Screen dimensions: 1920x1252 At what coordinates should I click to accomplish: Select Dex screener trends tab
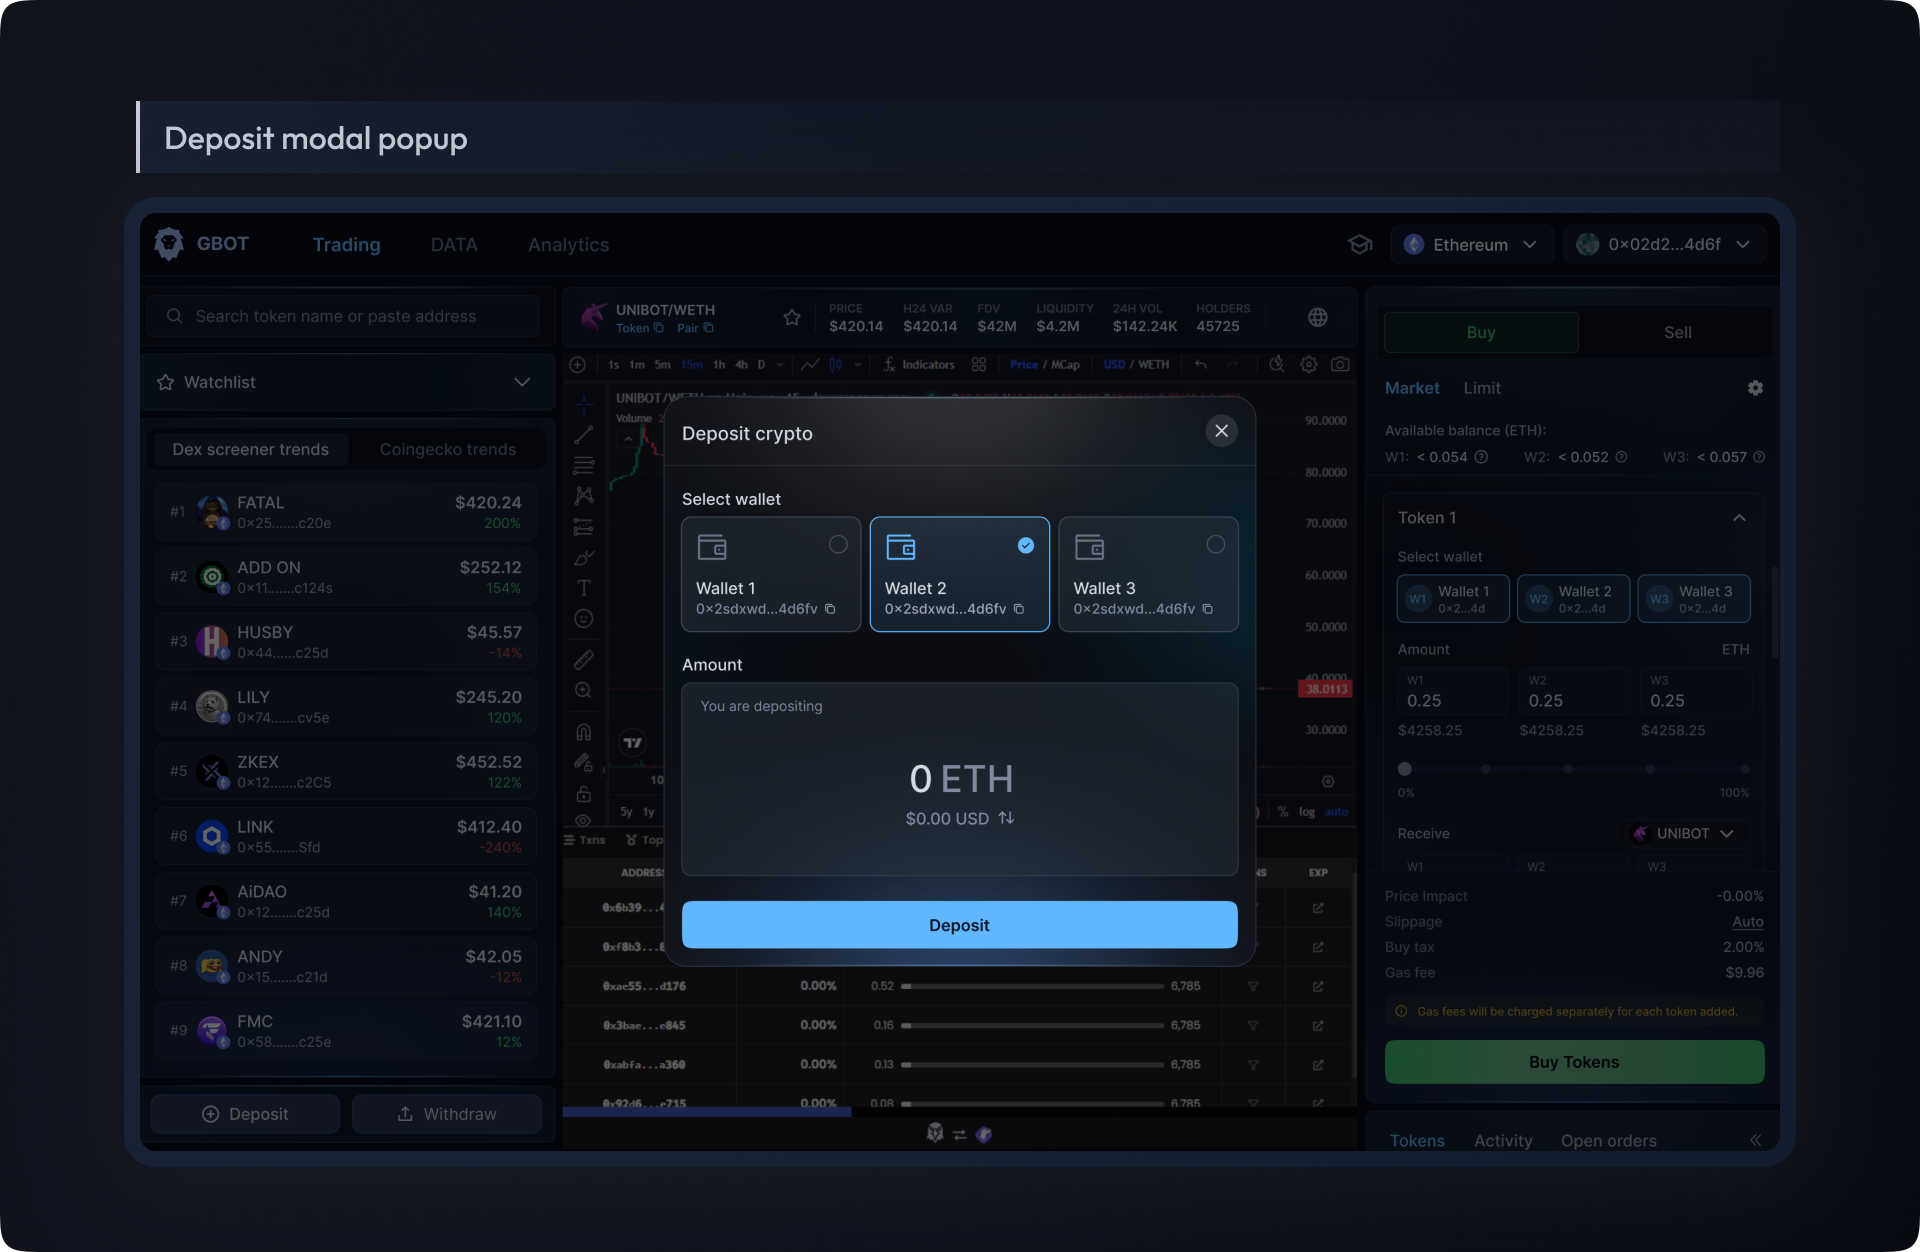click(250, 449)
